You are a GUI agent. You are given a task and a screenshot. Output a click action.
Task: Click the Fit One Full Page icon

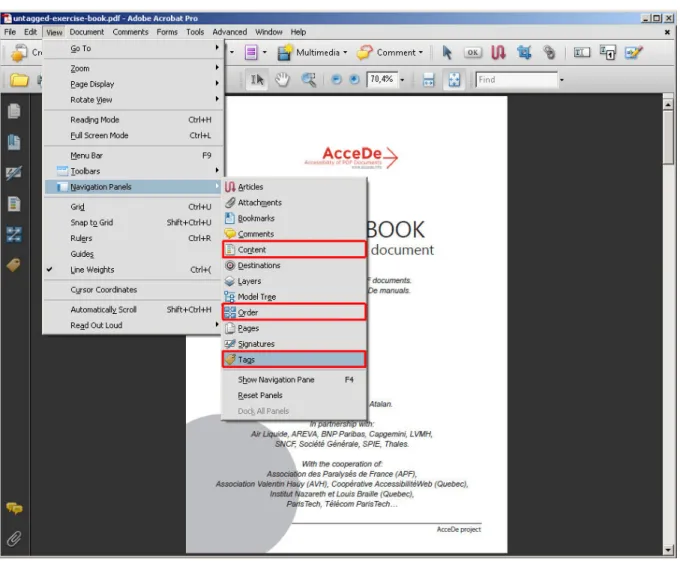[454, 80]
